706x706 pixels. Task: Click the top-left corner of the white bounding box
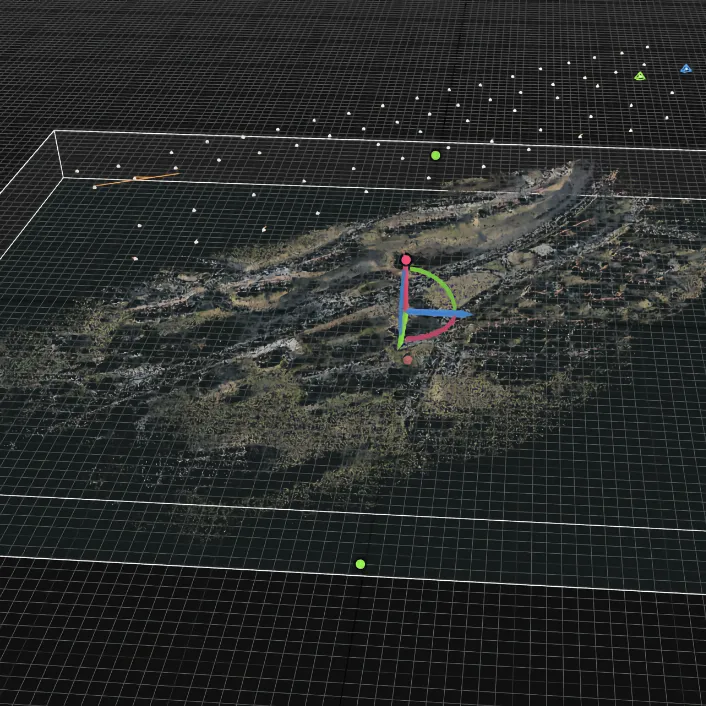[55, 131]
